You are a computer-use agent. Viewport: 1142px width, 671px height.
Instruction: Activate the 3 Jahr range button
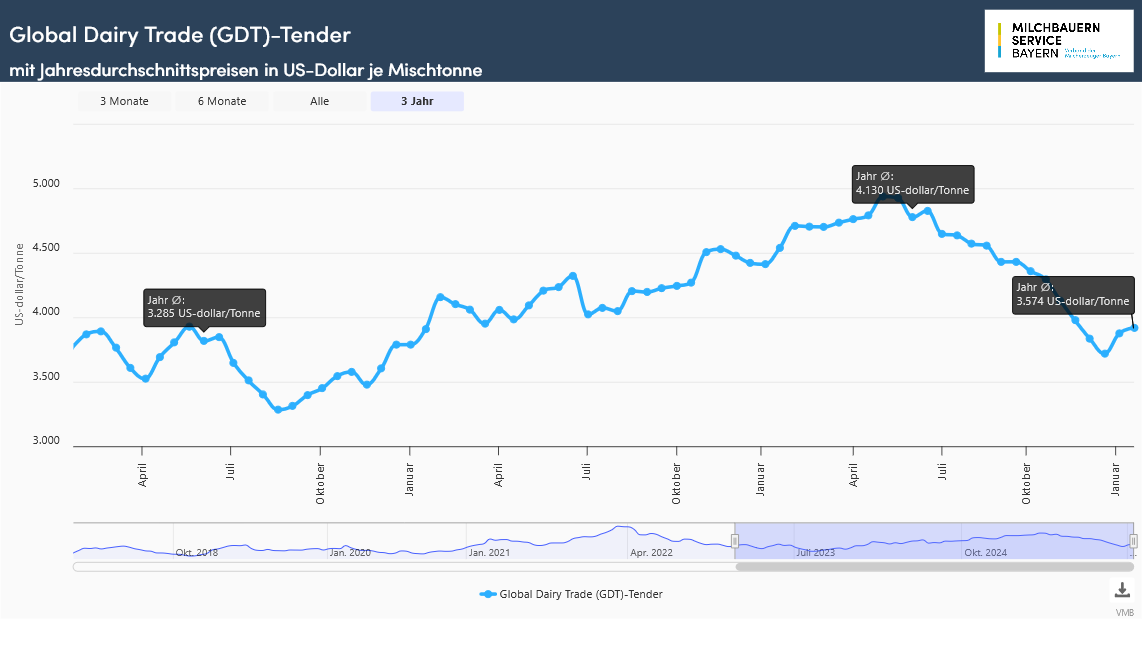click(417, 101)
